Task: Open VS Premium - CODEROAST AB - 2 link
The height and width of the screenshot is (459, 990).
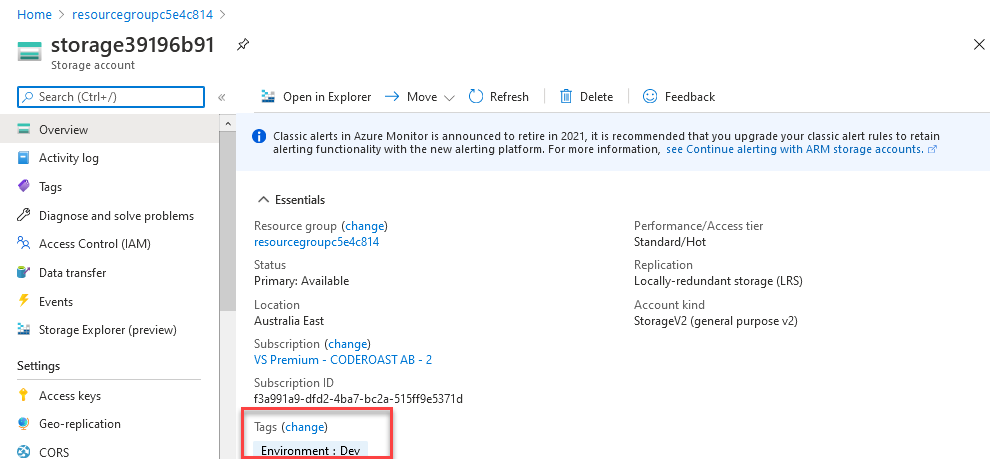Action: (343, 360)
